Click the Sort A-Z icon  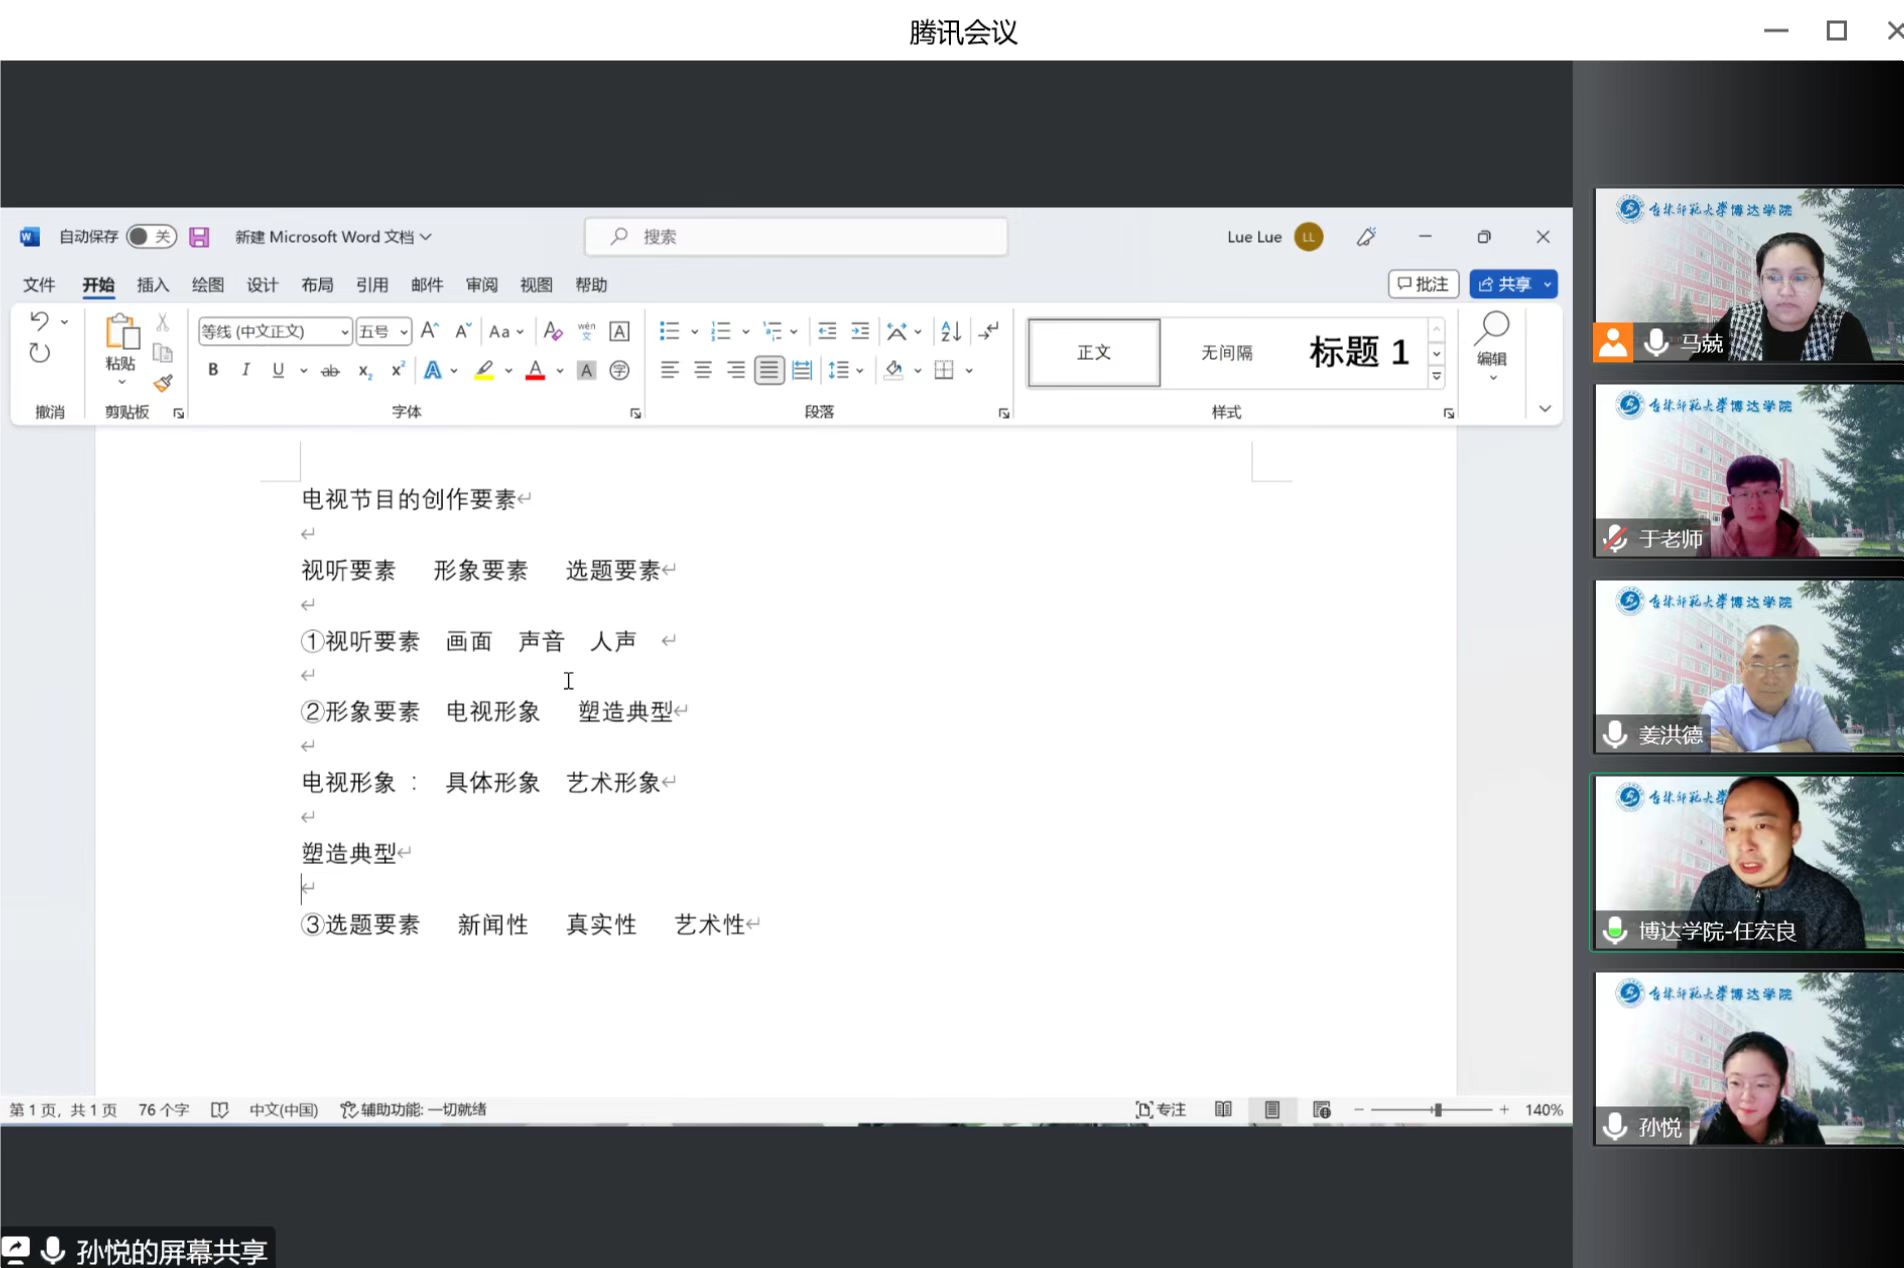point(950,331)
